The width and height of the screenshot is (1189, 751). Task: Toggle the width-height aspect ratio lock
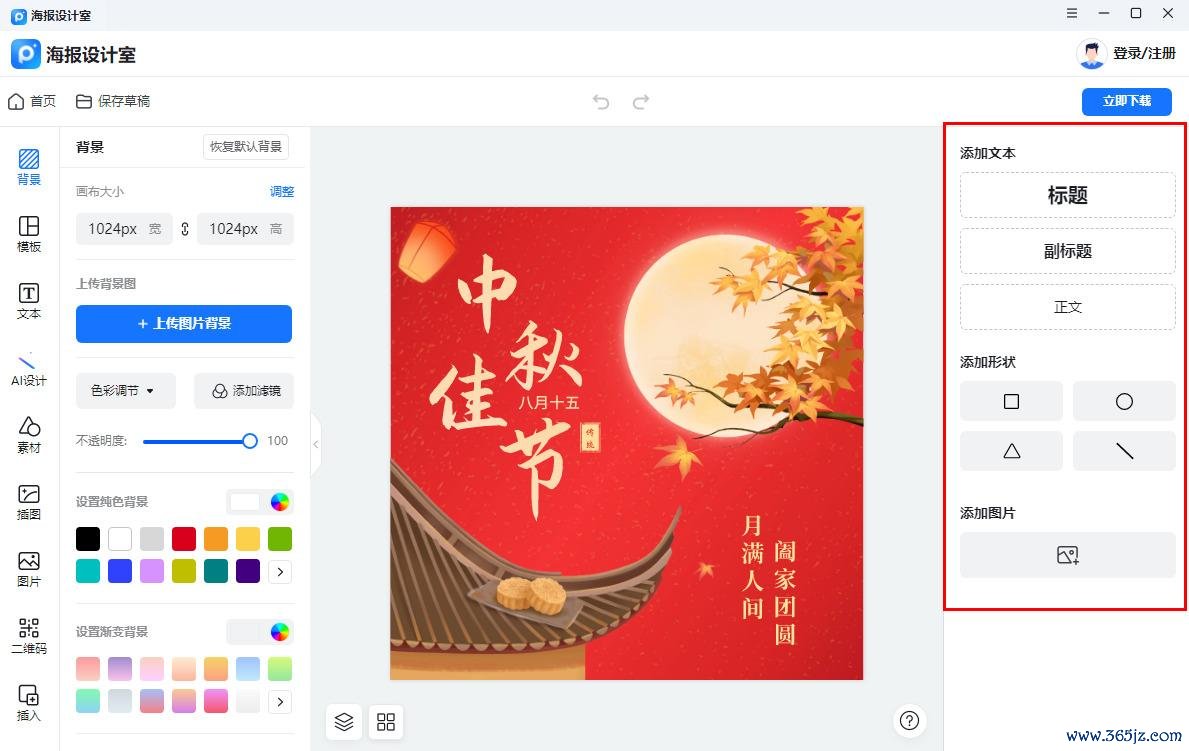(x=184, y=228)
